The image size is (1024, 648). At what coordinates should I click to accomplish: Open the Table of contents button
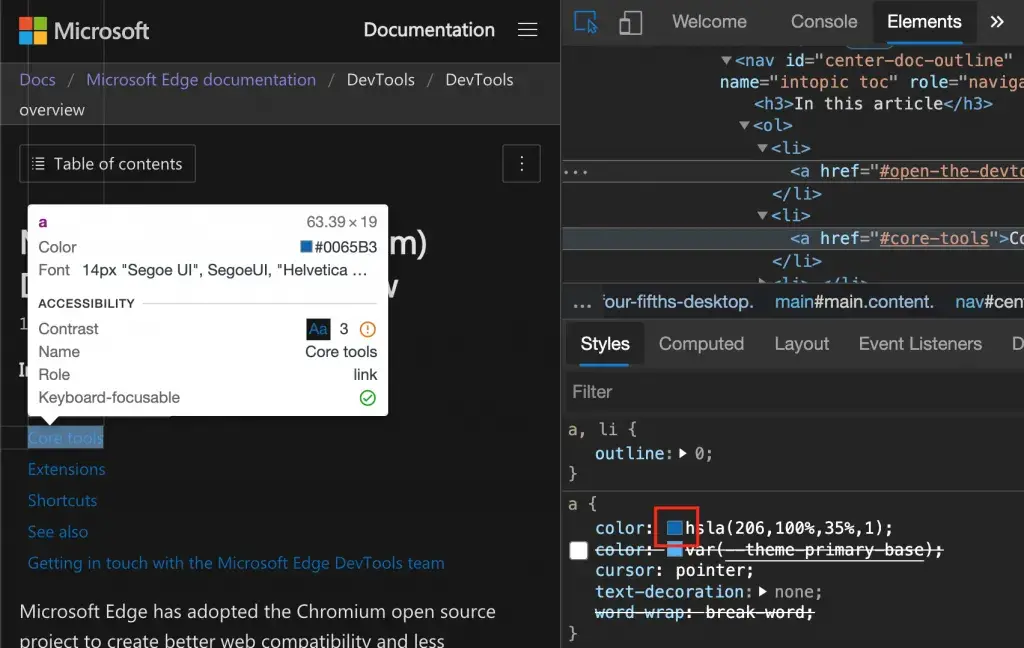tap(108, 163)
